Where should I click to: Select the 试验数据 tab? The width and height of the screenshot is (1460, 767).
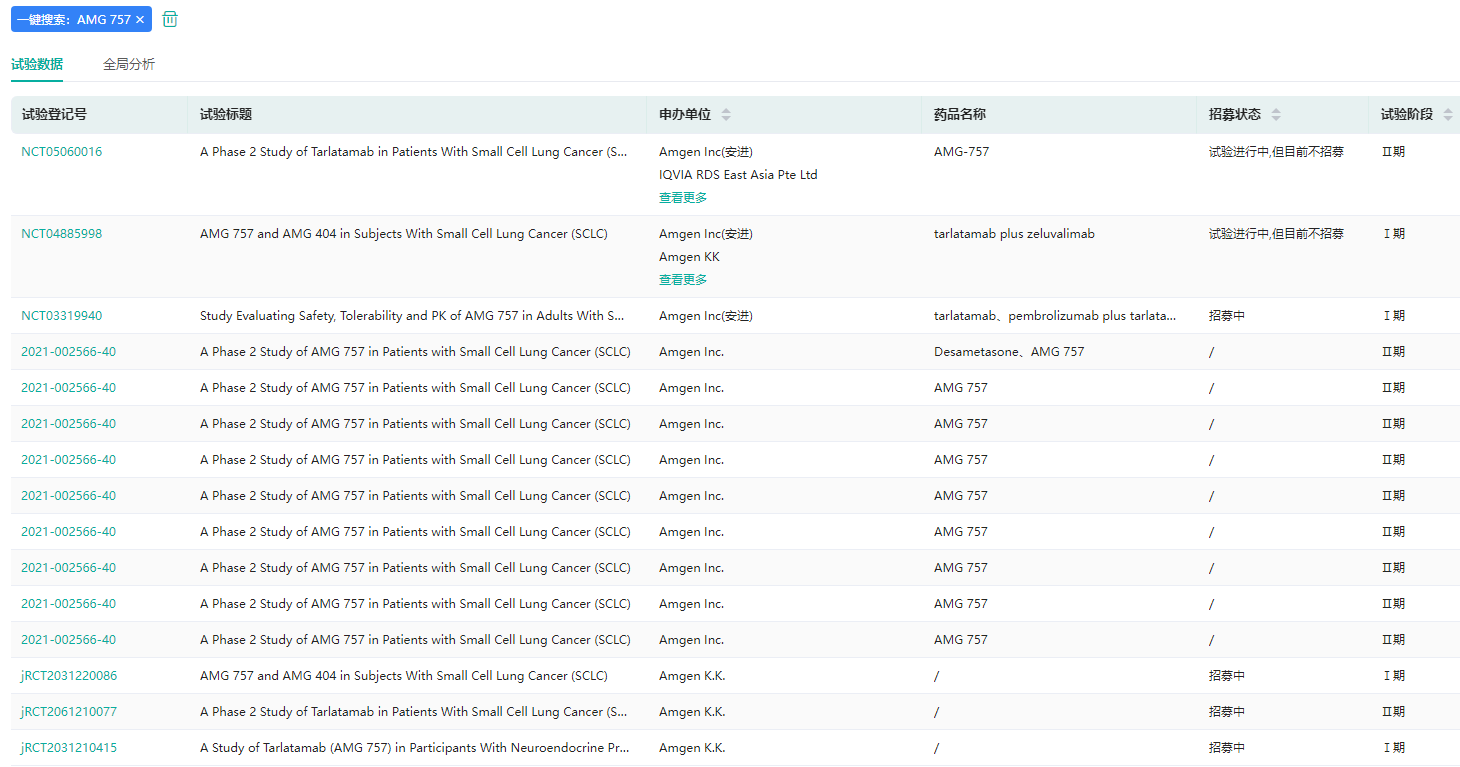[37, 64]
